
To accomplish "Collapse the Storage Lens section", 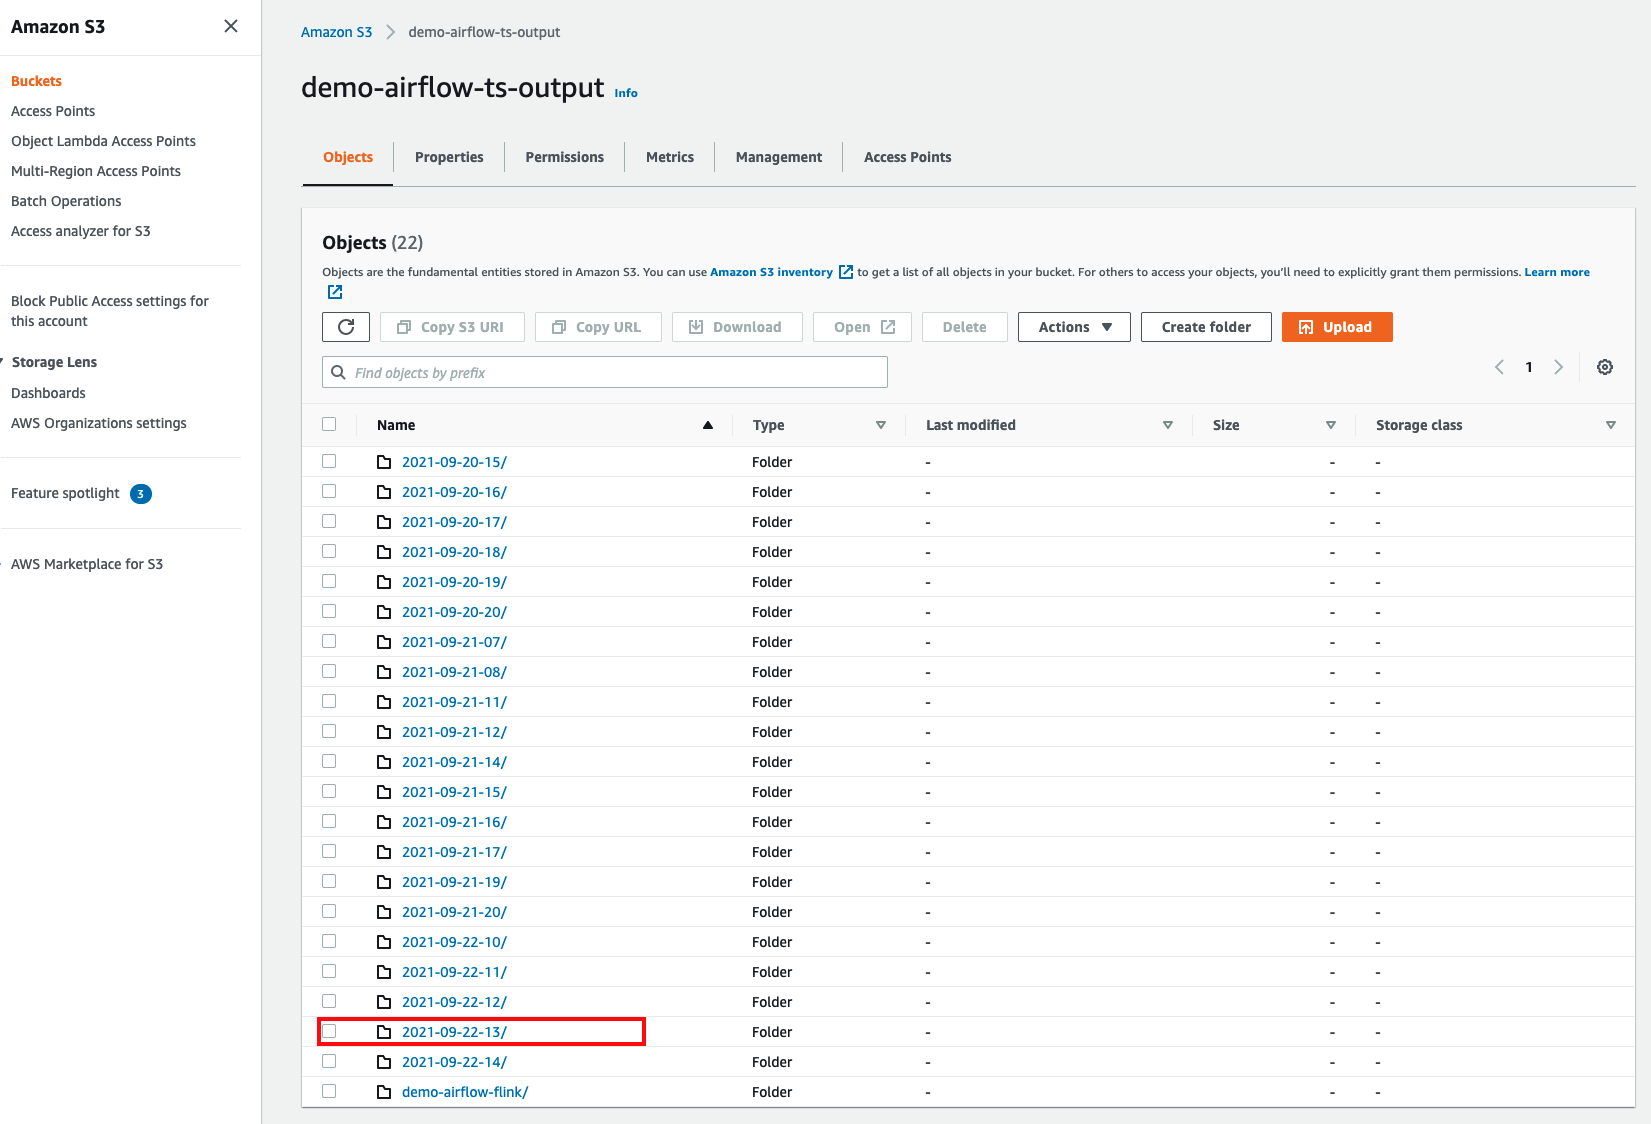I will (3, 362).
